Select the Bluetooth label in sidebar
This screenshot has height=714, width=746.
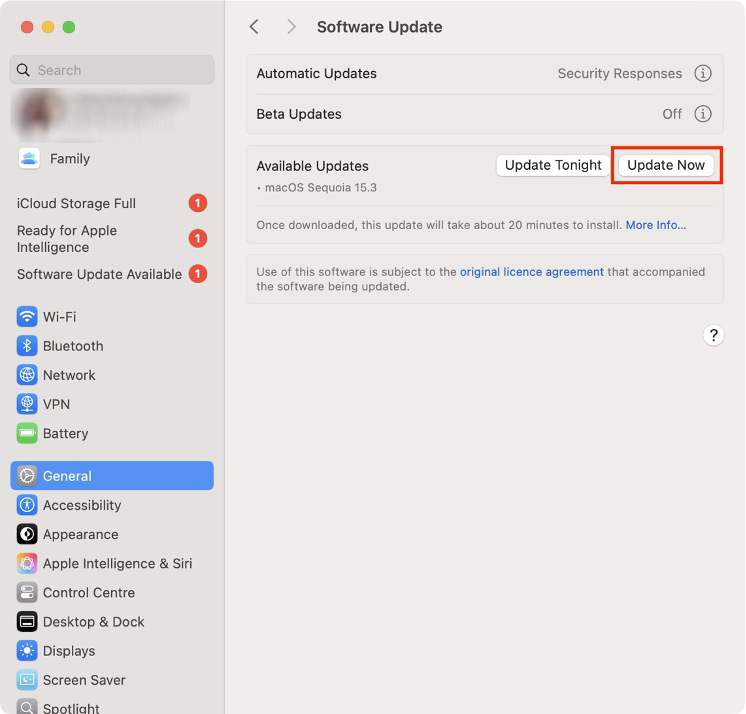73,346
